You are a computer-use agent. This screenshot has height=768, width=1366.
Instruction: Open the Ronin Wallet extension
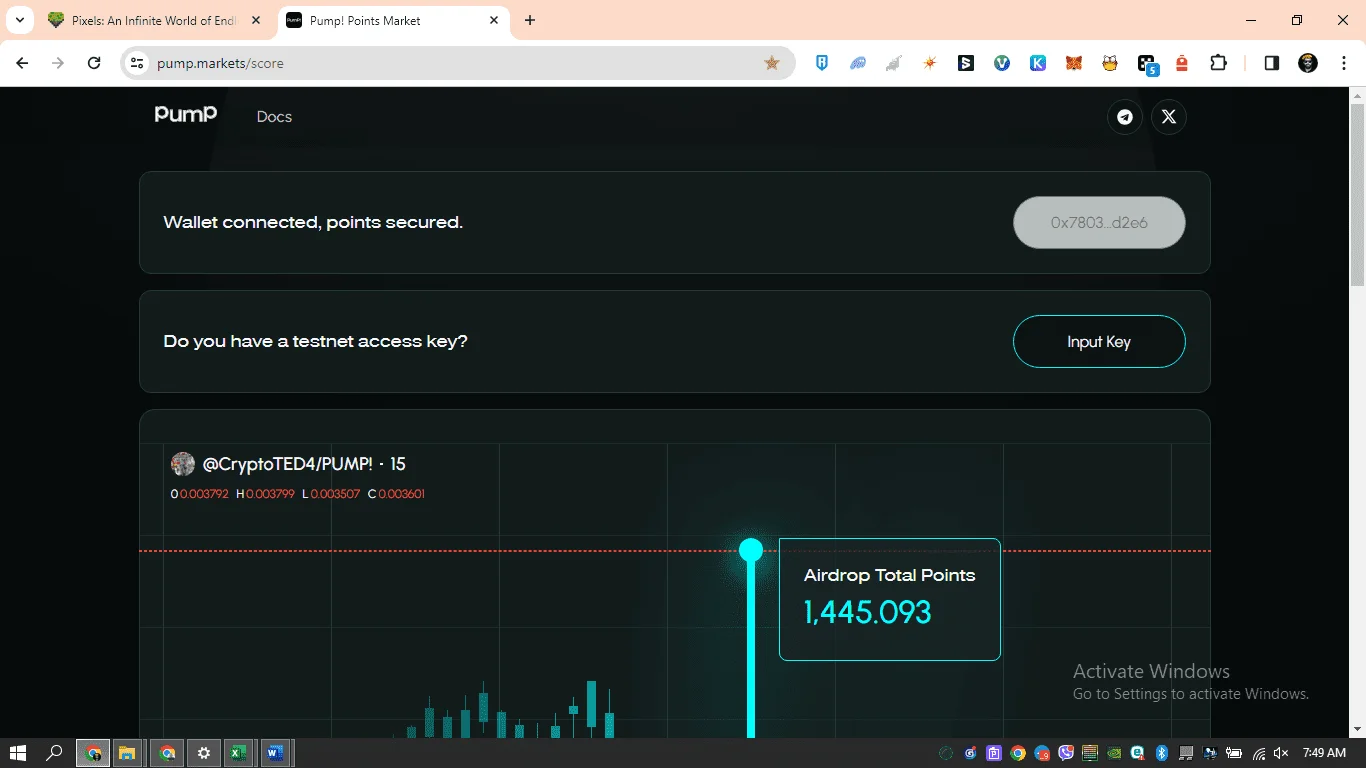click(822, 63)
